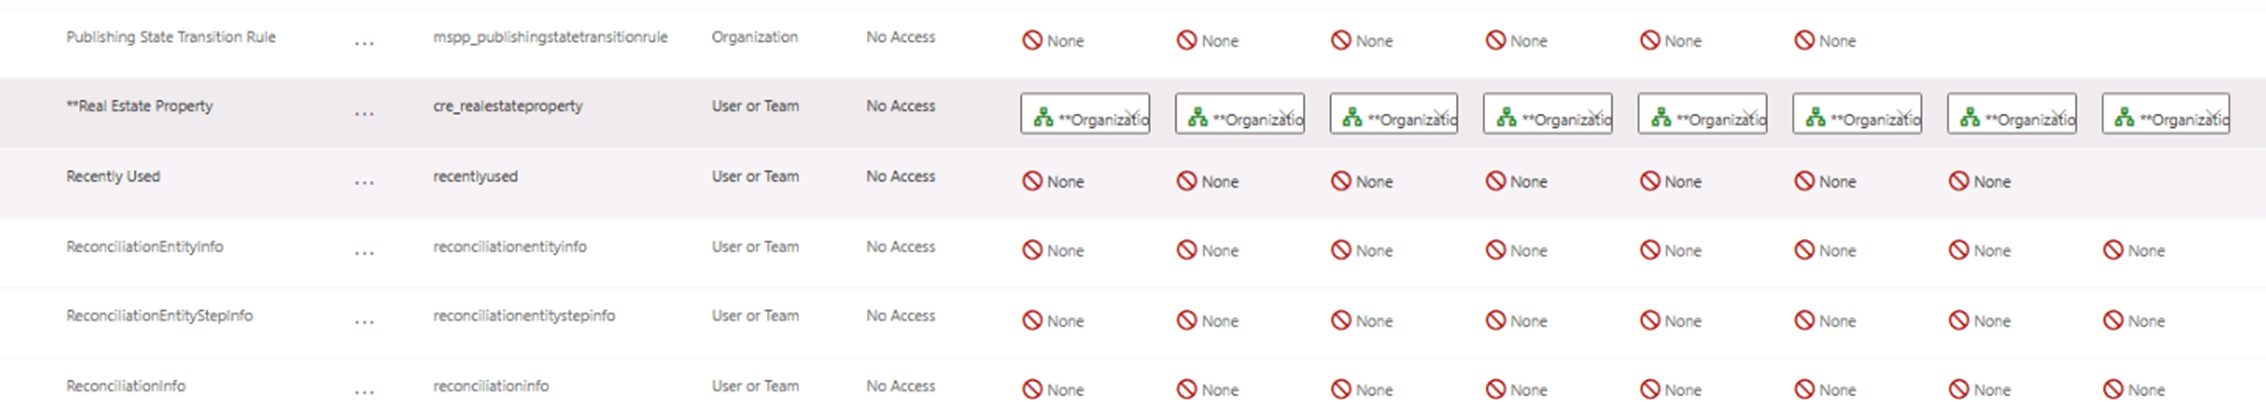
Task: Open more options for Real Estate Property row
Action: (364, 113)
